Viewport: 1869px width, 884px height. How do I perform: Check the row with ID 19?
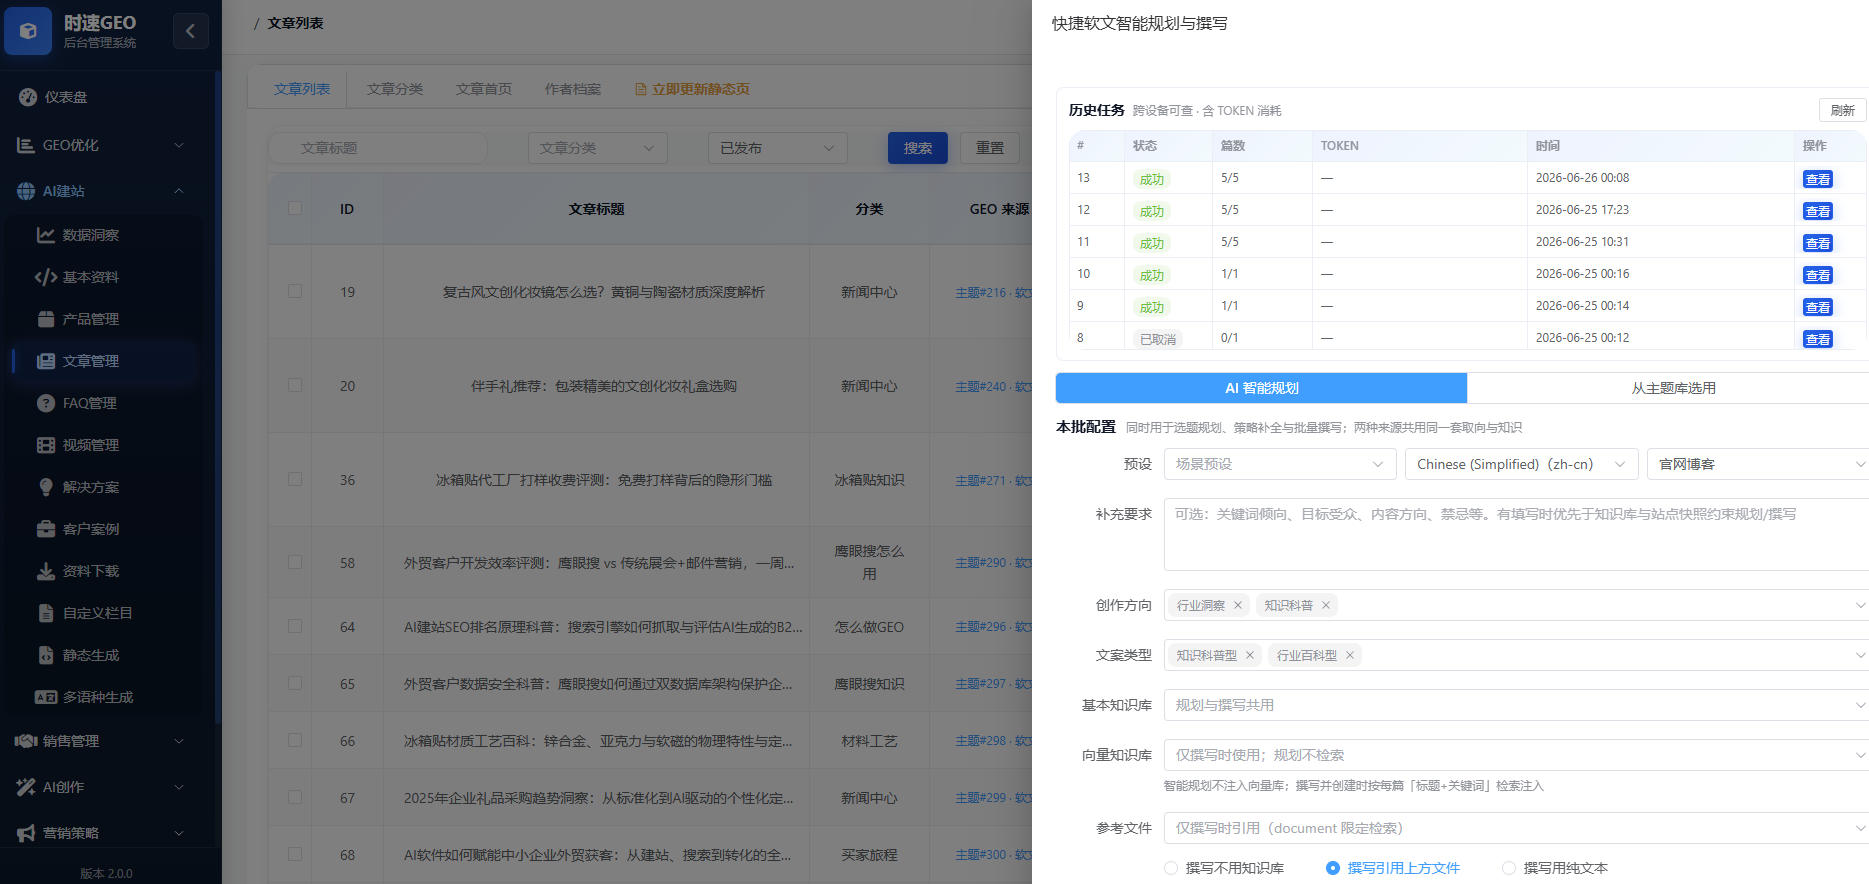point(295,291)
